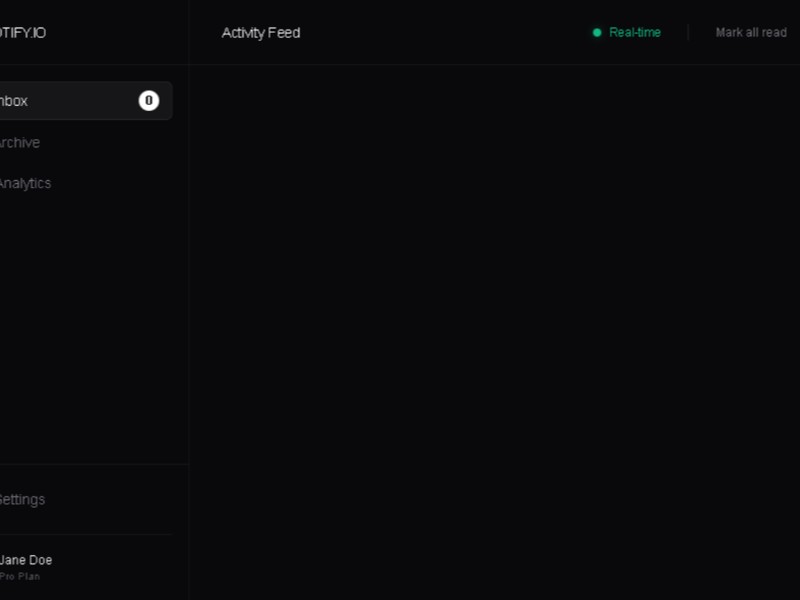Screen dimensions: 800x600
Task: Click the Real-time green color indicator
Action: coord(599,32)
